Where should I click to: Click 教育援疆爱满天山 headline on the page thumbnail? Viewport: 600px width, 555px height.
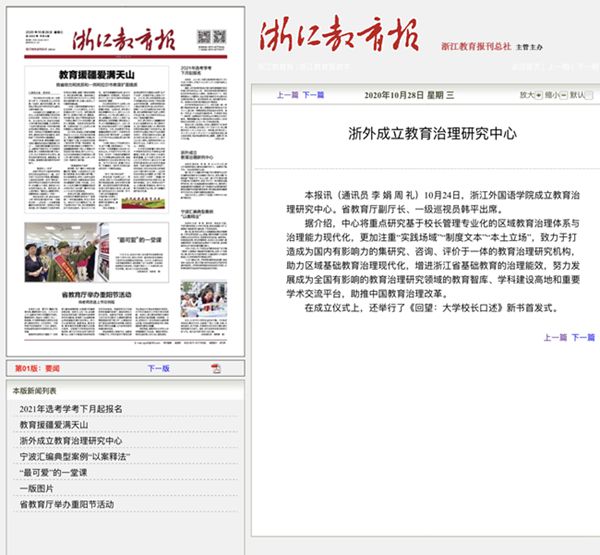click(98, 74)
